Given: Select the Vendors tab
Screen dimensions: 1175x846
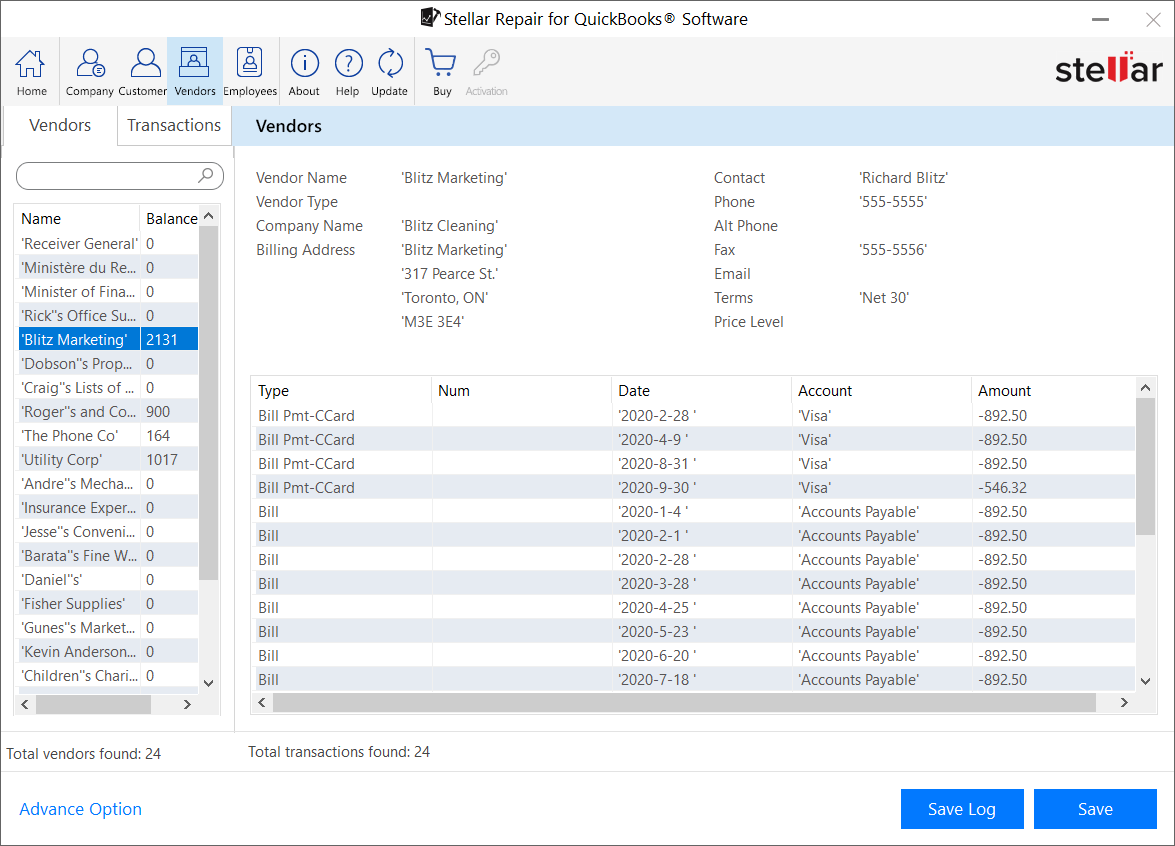Looking at the screenshot, I should 60,126.
